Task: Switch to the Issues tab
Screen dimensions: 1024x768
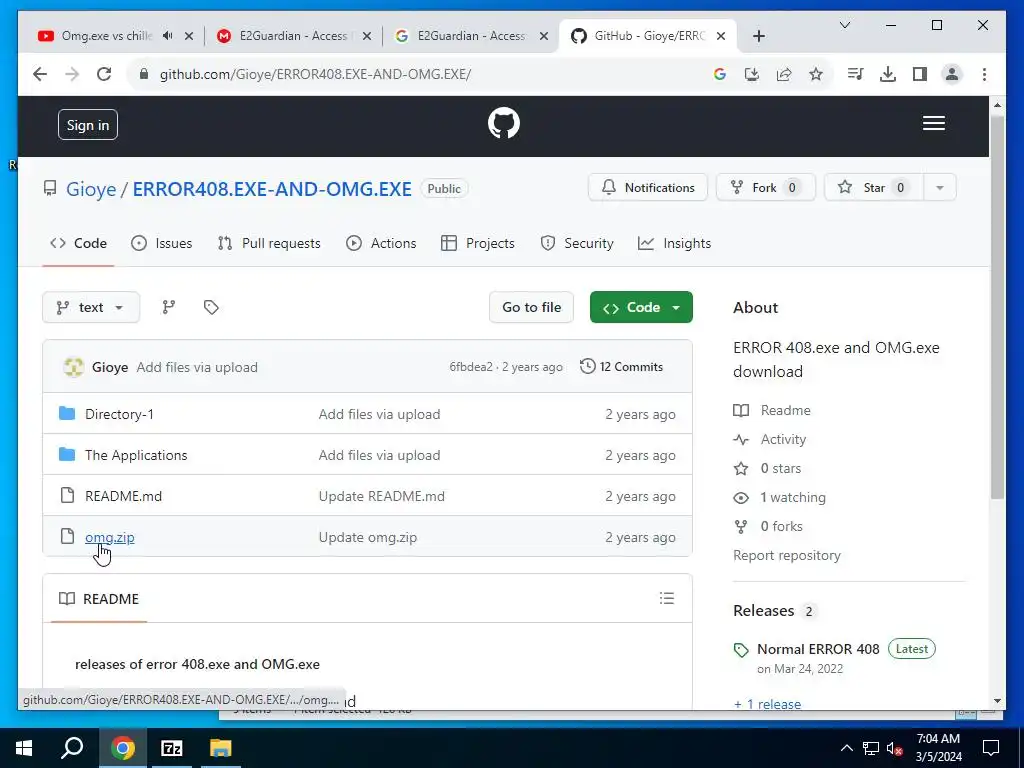Action: click(x=161, y=243)
